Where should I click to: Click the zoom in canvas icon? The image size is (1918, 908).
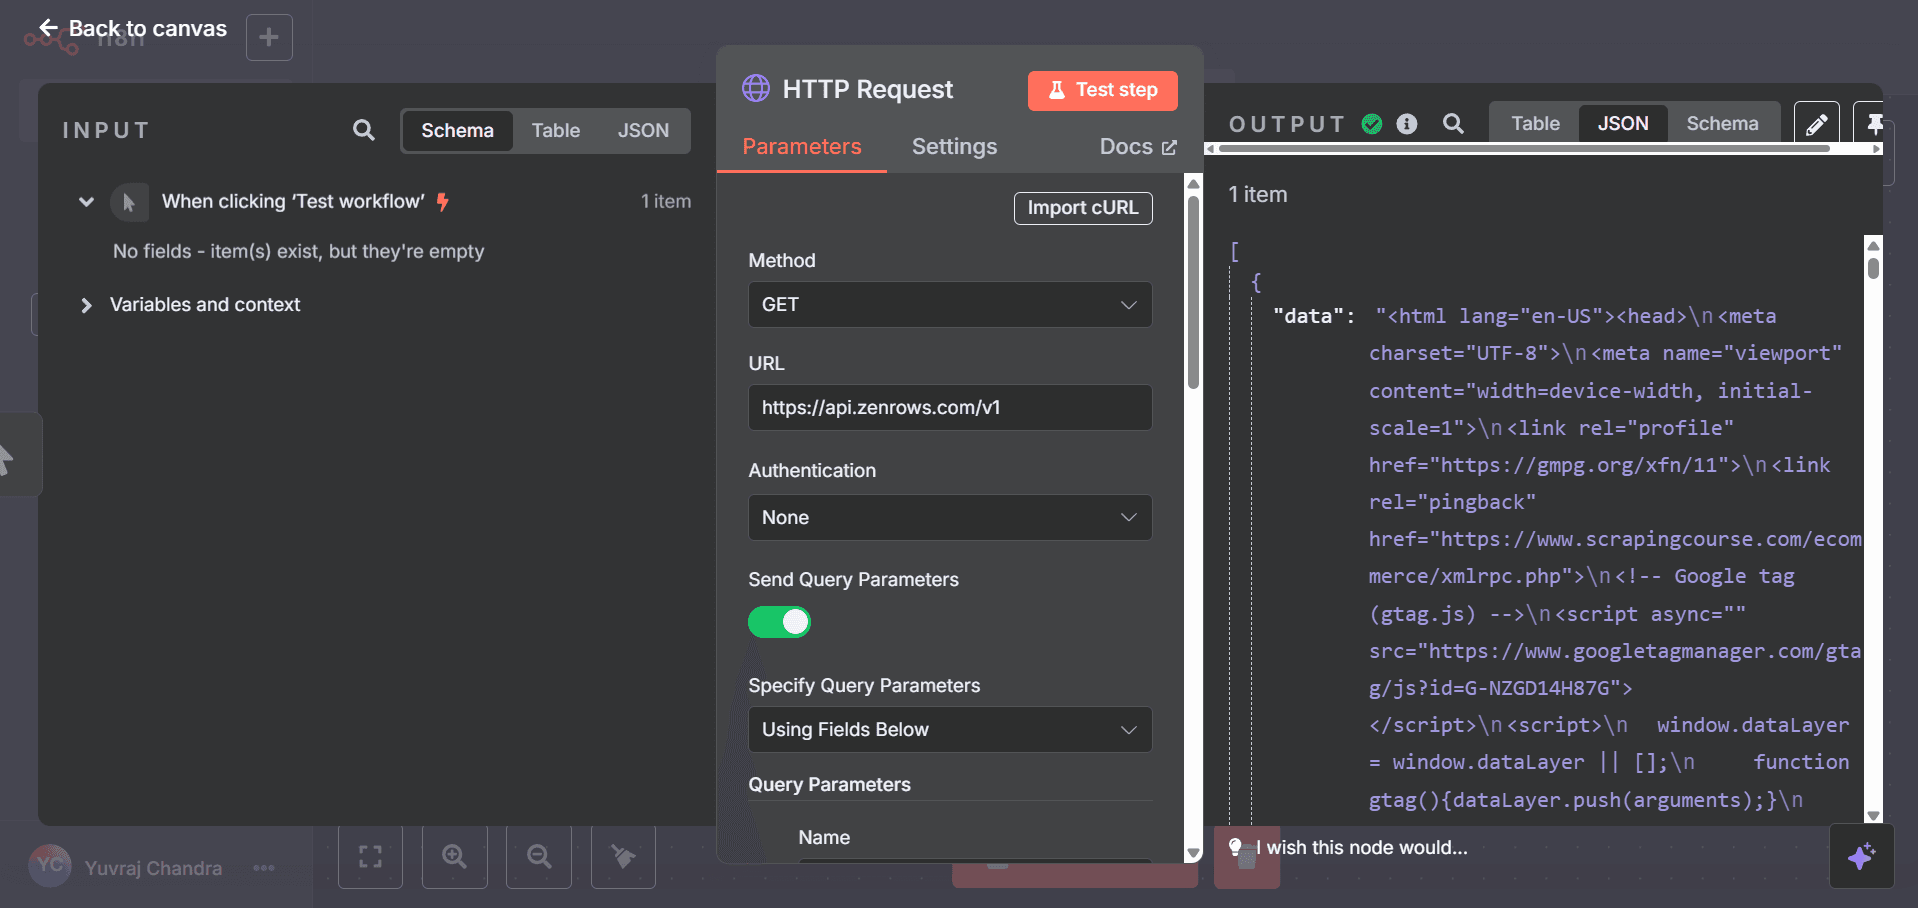(455, 856)
